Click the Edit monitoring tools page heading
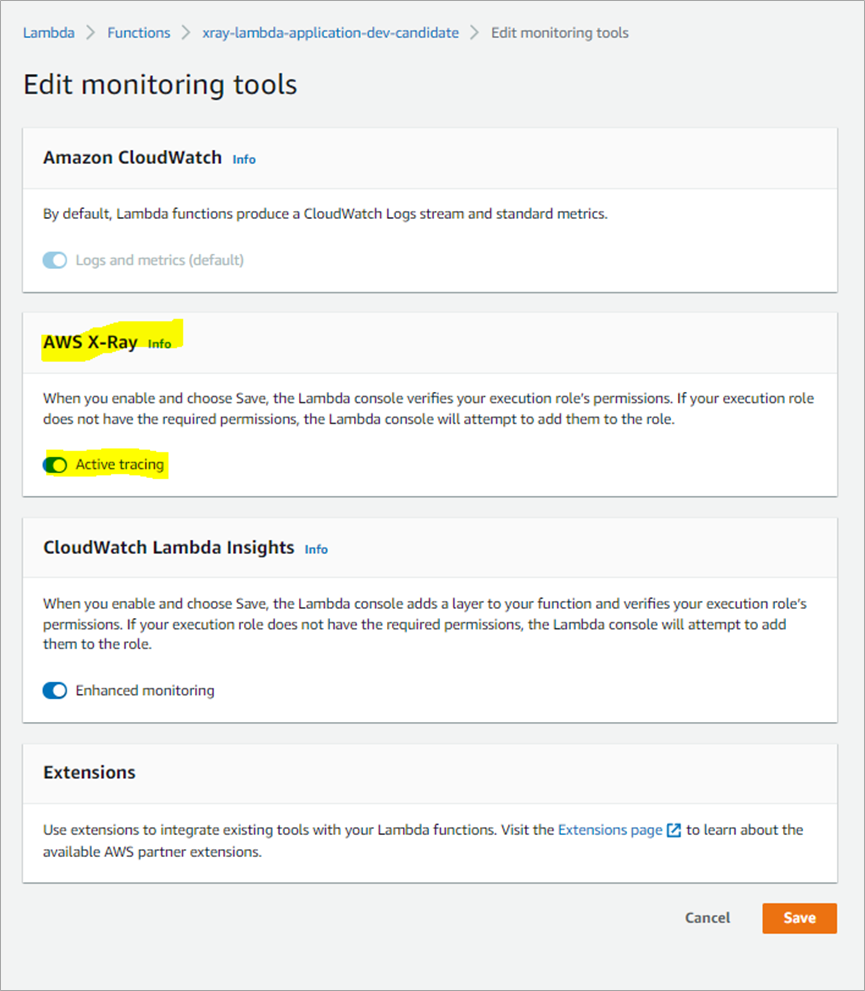This screenshot has height=991, width=865. pyautogui.click(x=160, y=84)
